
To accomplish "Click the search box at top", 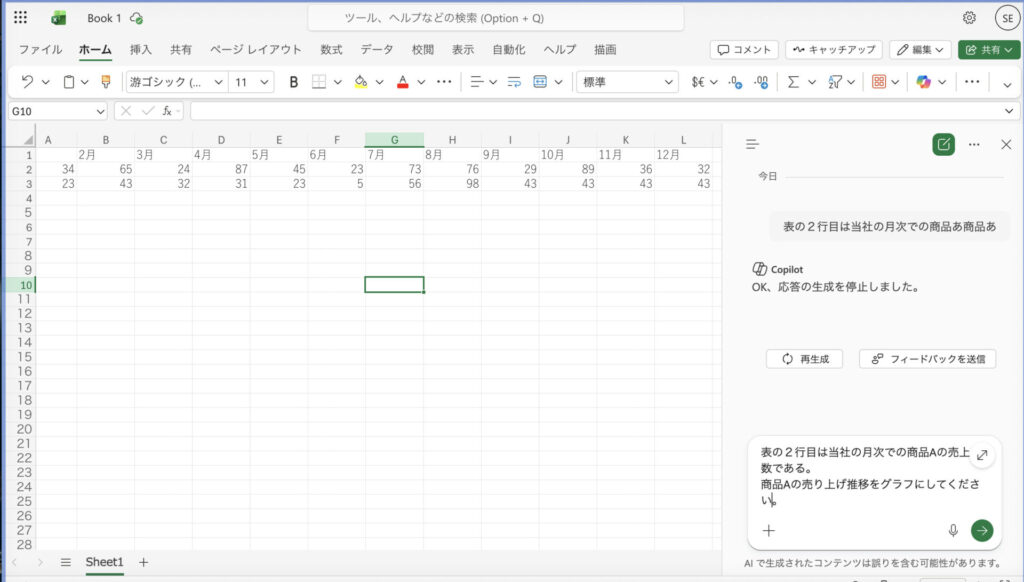I will [x=496, y=18].
